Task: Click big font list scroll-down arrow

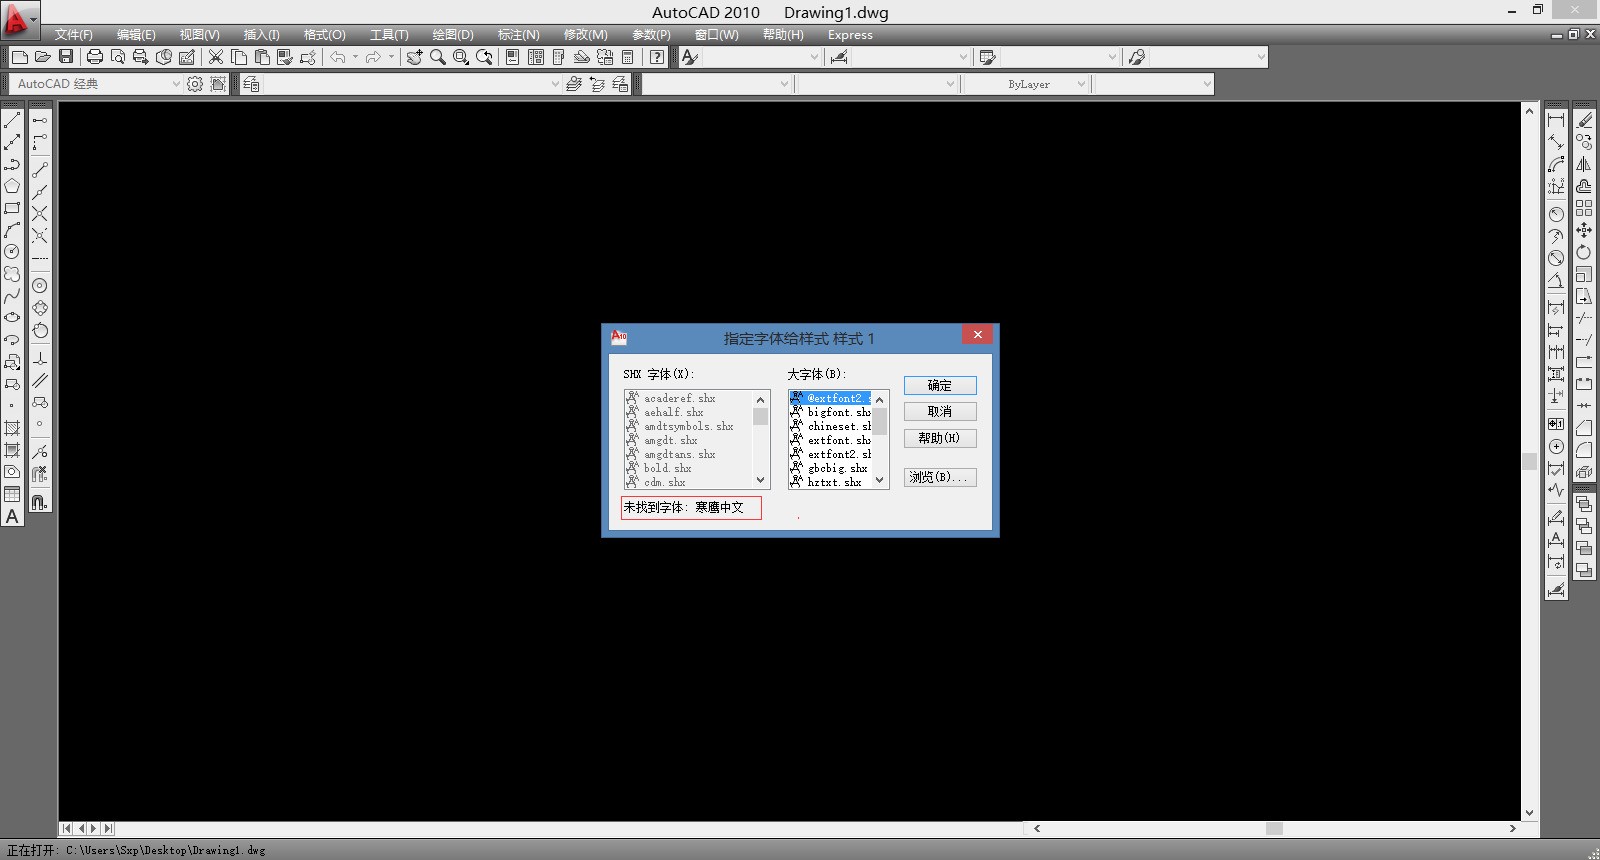Action: [x=880, y=480]
